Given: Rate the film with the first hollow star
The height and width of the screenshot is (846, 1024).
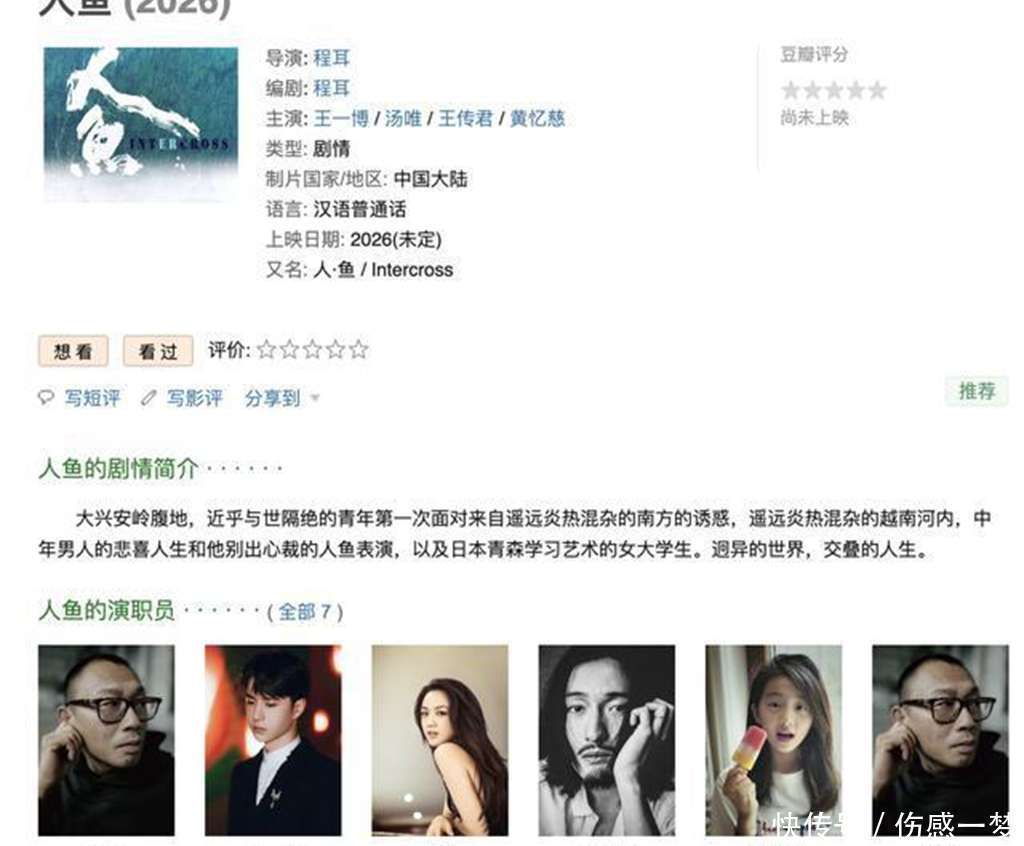Looking at the screenshot, I should point(266,350).
